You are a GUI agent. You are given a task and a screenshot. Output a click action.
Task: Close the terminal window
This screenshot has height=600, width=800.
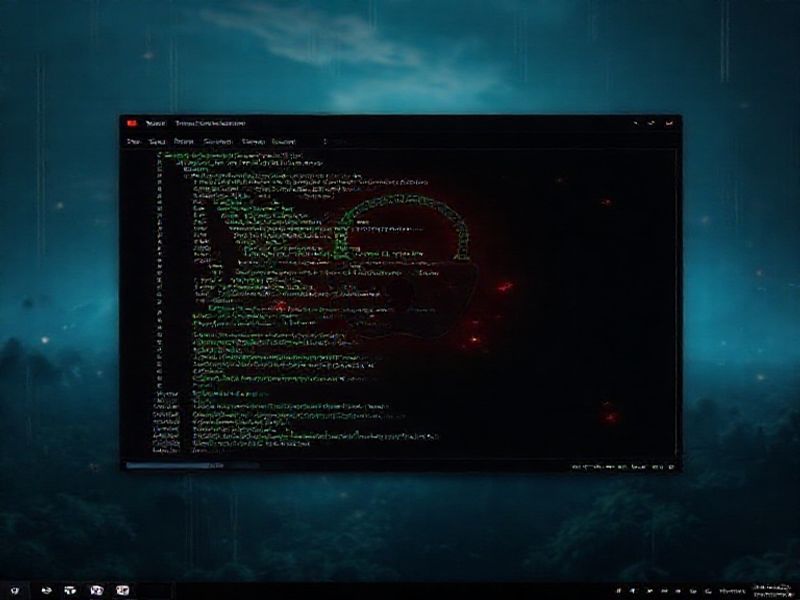(670, 123)
